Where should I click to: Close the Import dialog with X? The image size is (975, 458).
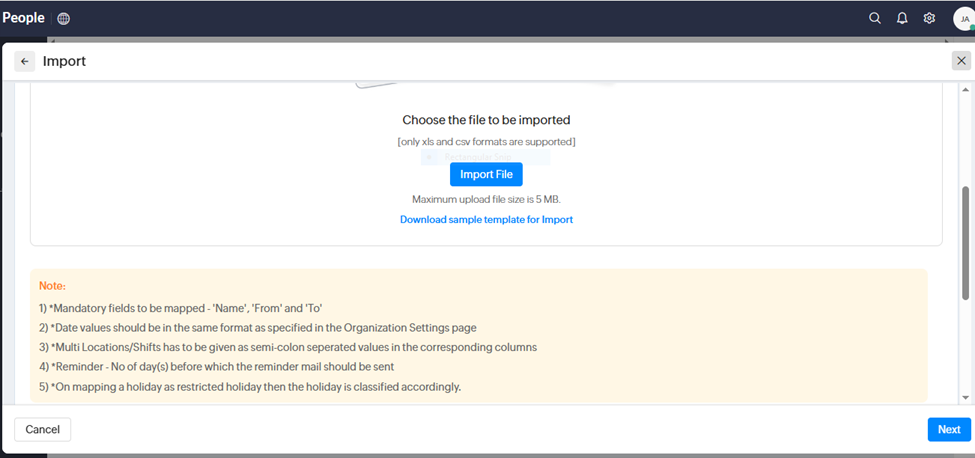coord(961,61)
